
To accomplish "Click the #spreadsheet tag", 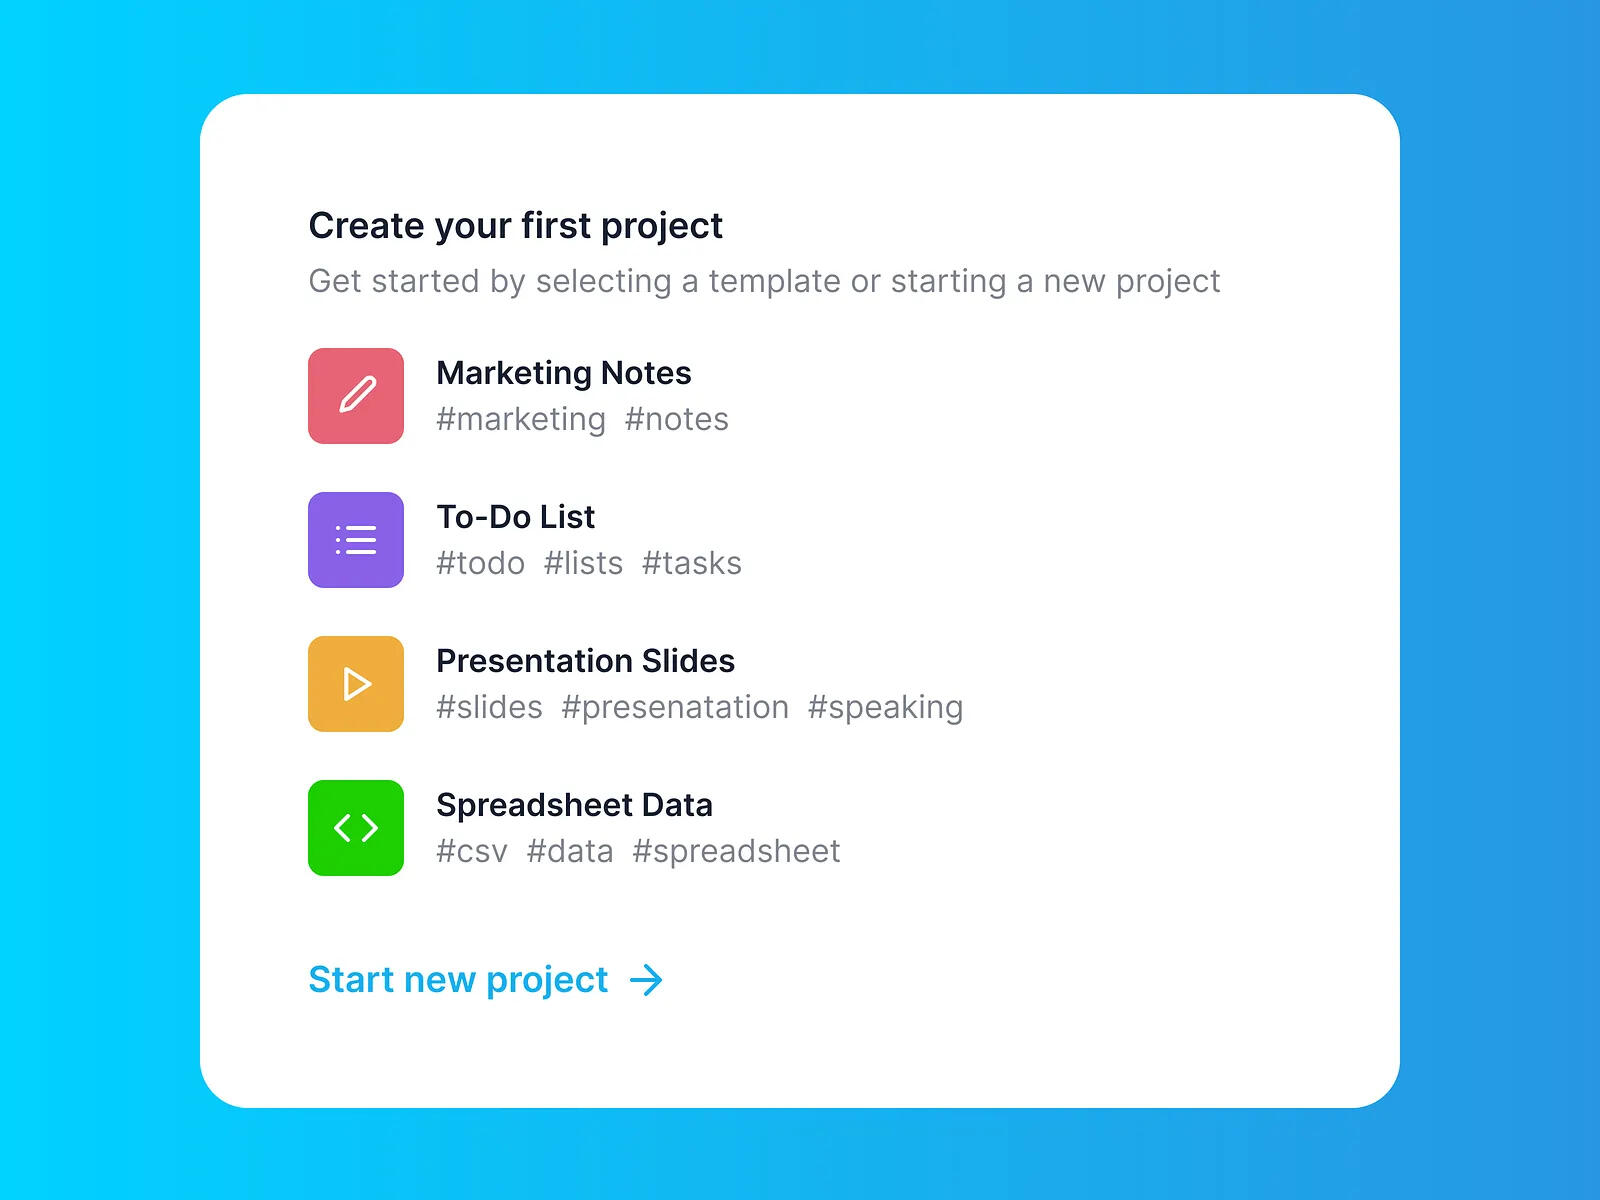I will pos(737,852).
